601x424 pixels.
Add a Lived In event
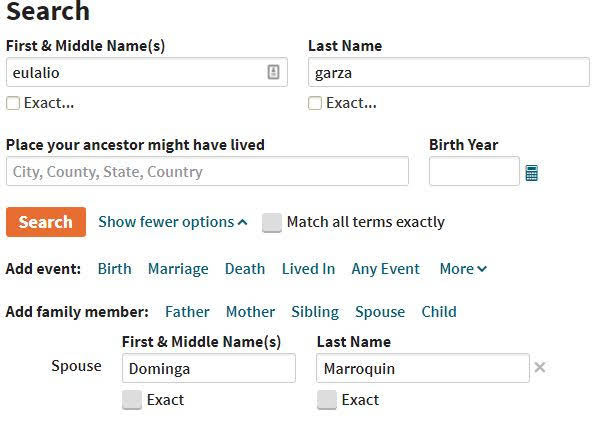308,269
